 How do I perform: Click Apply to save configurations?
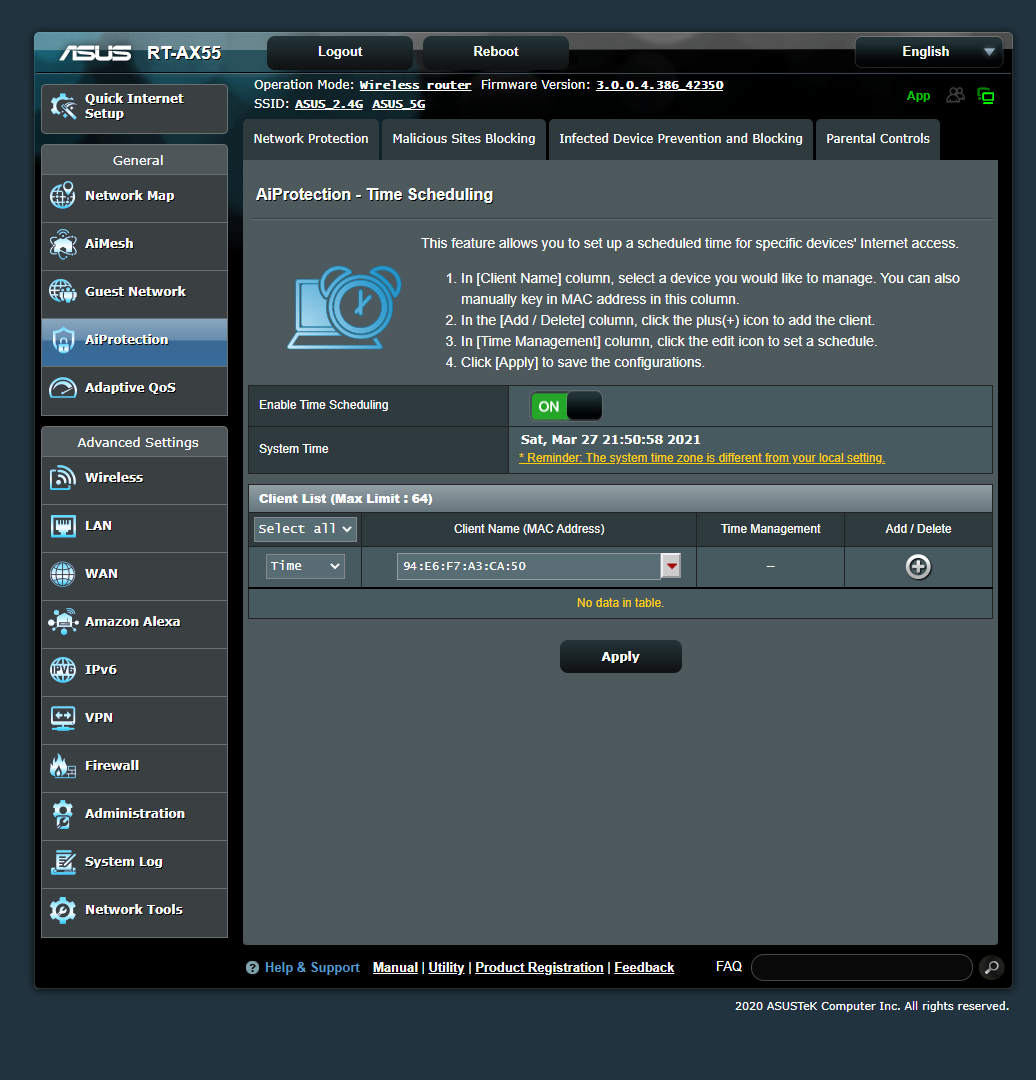pos(621,656)
